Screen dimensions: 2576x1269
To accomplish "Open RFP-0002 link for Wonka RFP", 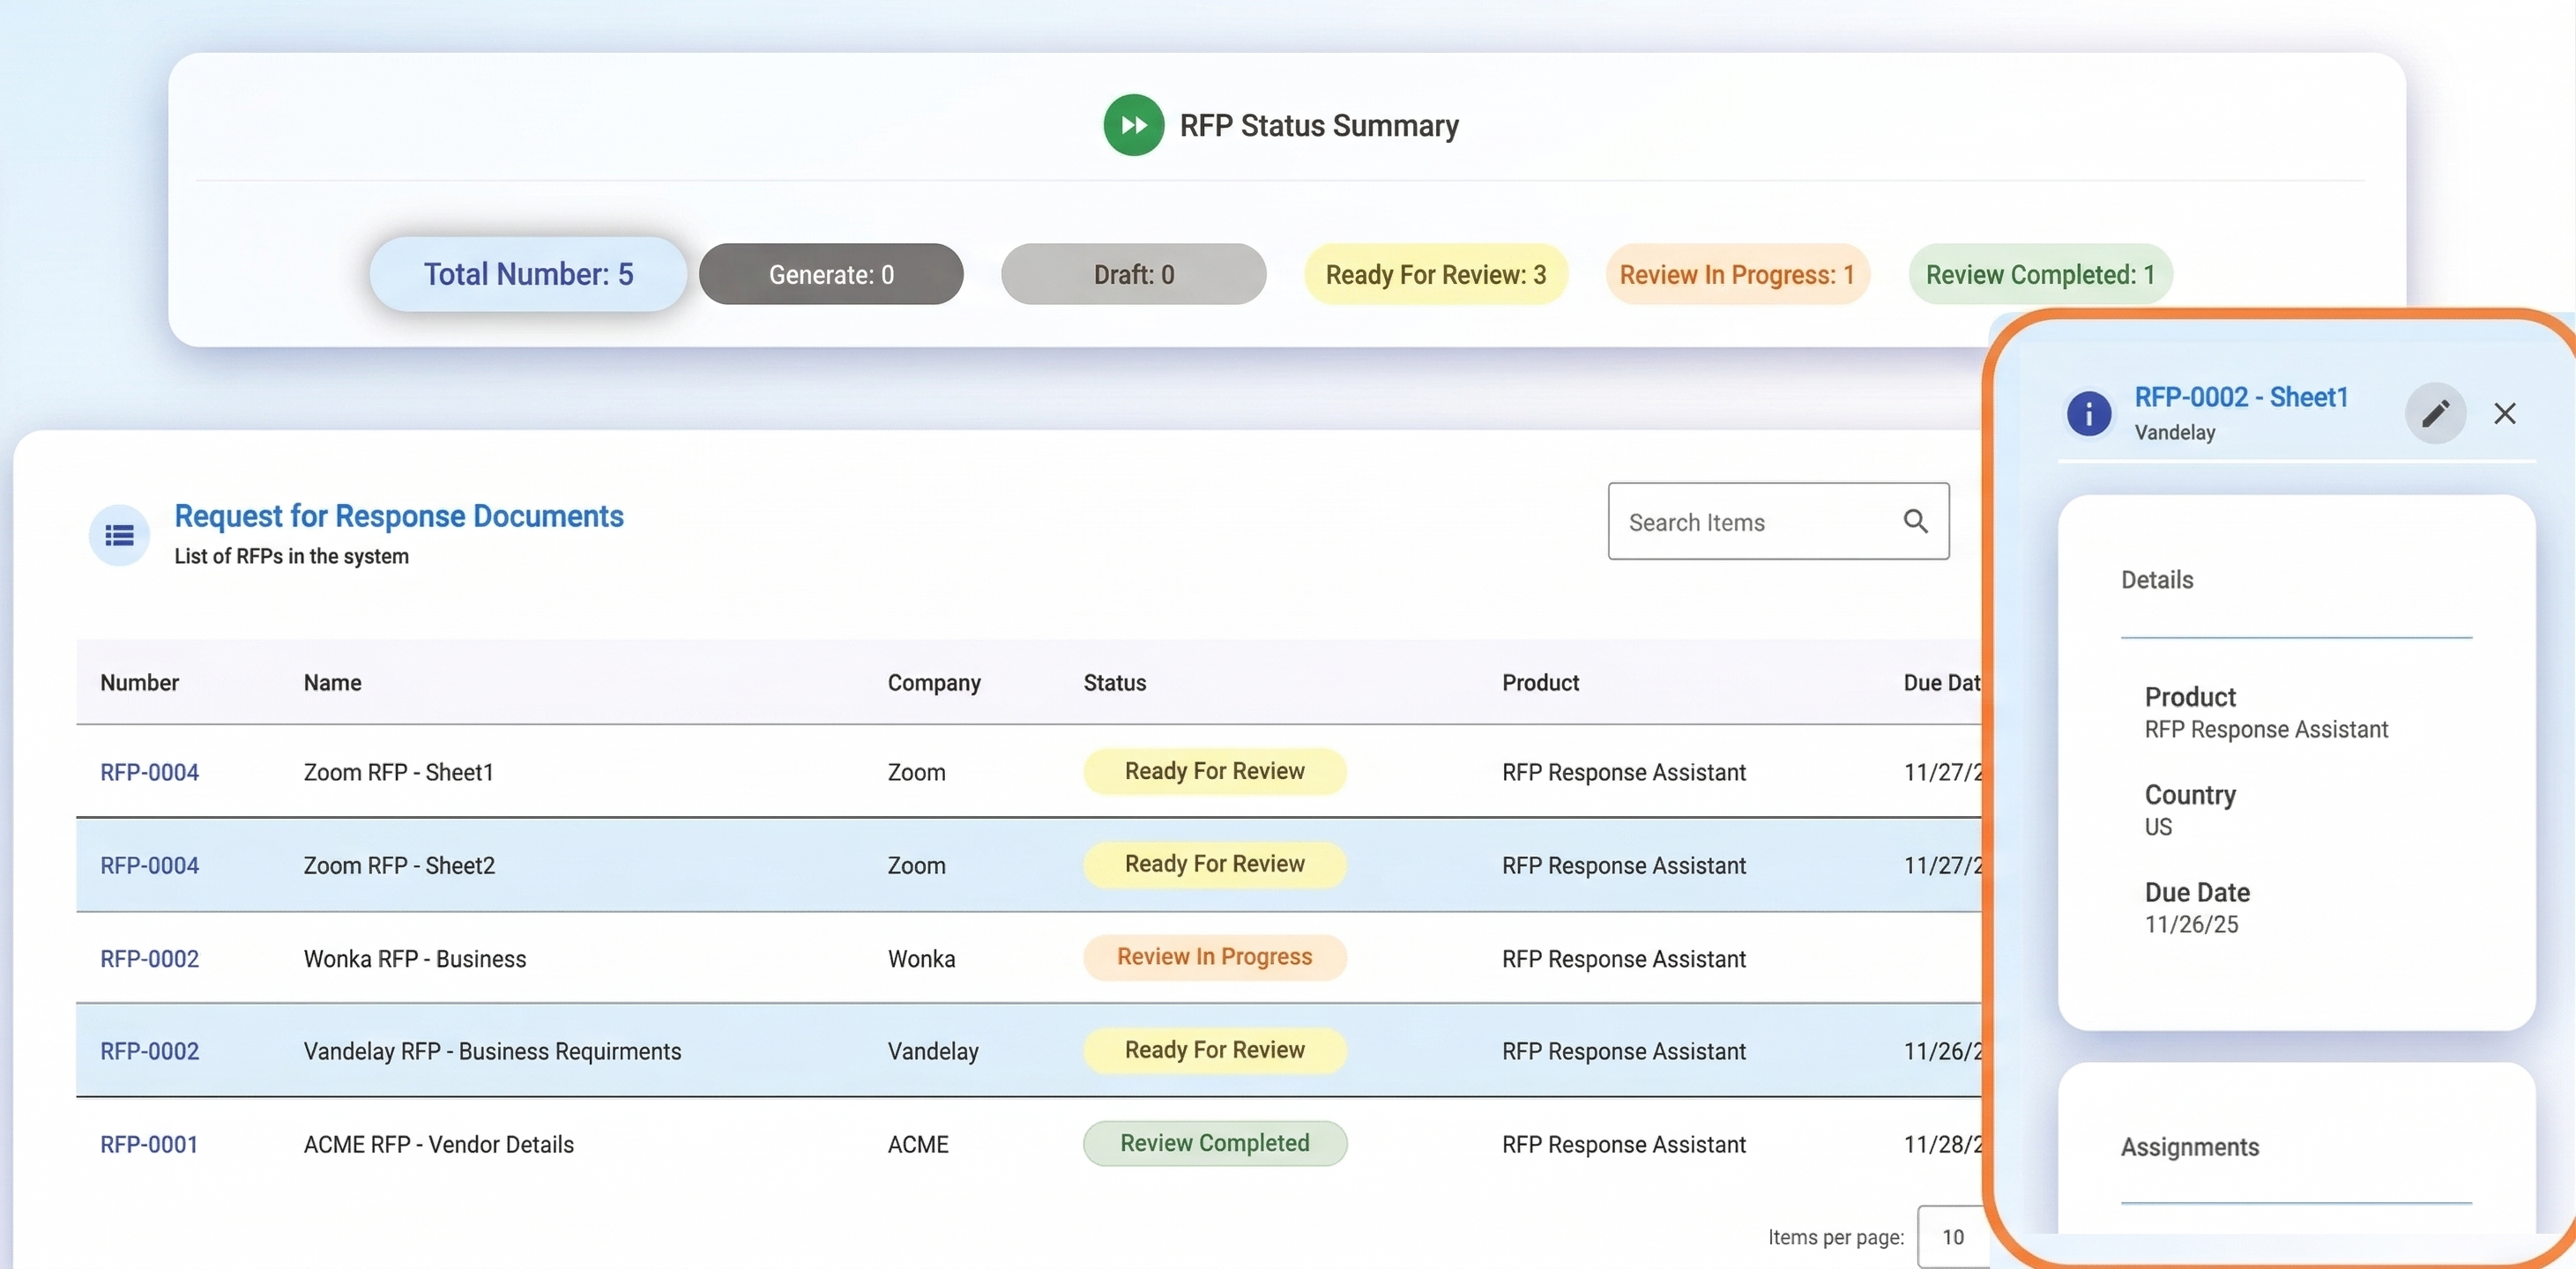I will pos(149,959).
